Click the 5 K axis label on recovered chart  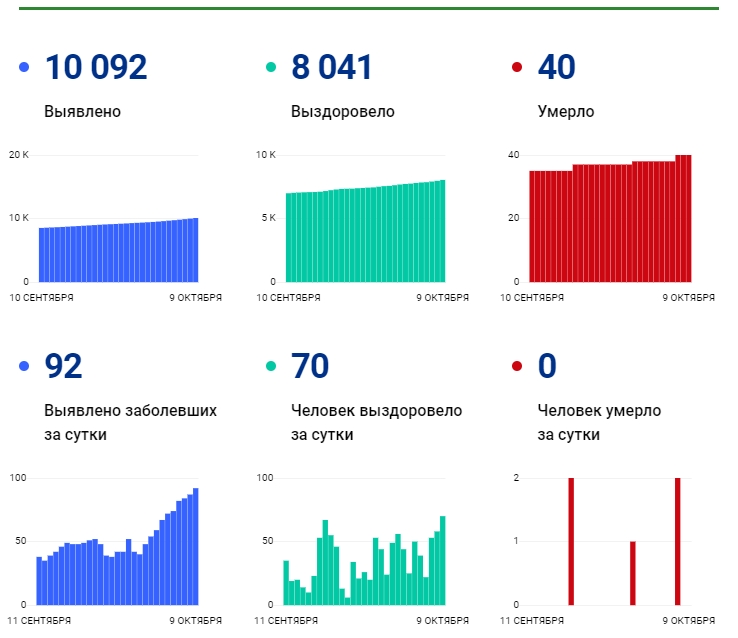tap(269, 218)
